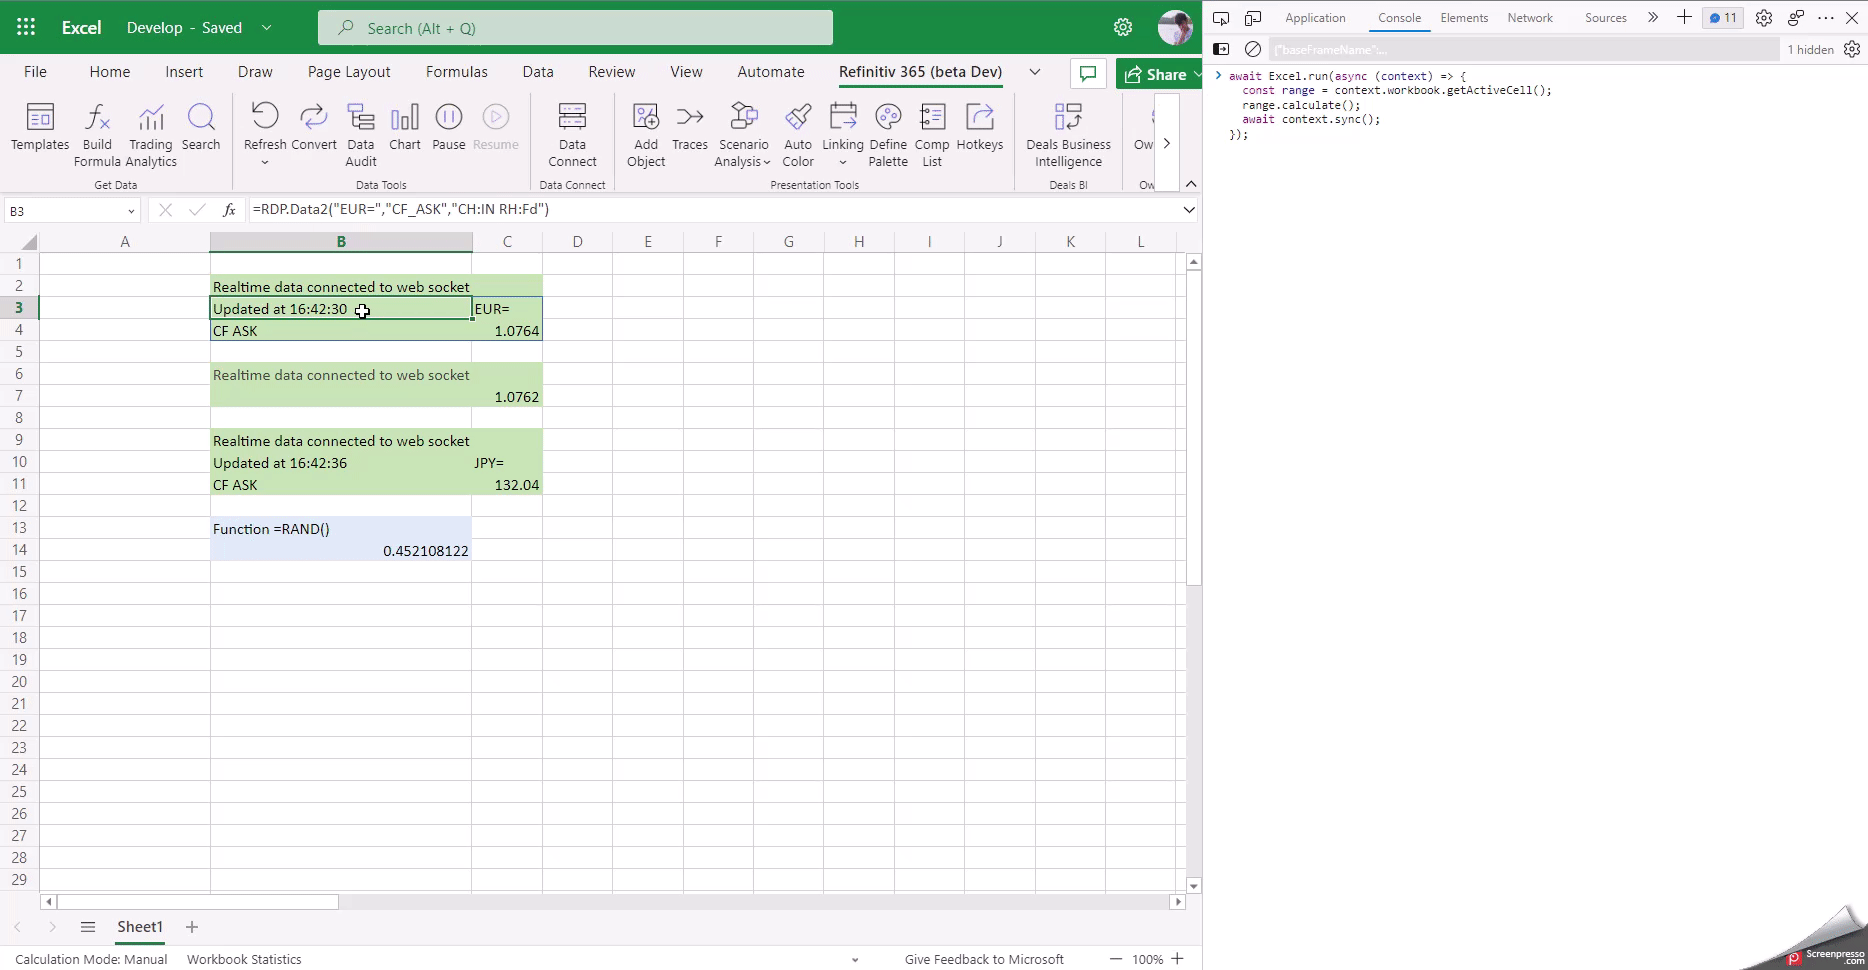The height and width of the screenshot is (970, 1868).
Task: Open Data Connect
Action: 572,135
